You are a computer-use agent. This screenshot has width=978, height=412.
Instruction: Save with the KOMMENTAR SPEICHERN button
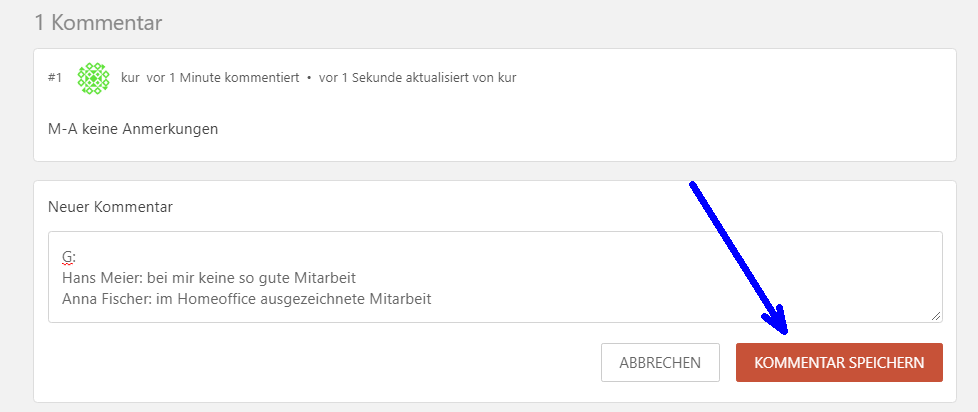839,363
